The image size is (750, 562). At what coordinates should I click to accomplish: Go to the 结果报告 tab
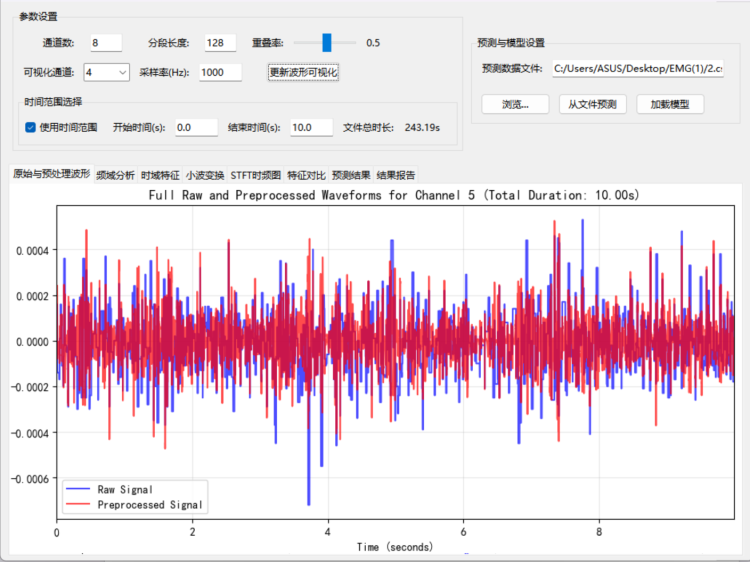pyautogui.click(x=396, y=174)
